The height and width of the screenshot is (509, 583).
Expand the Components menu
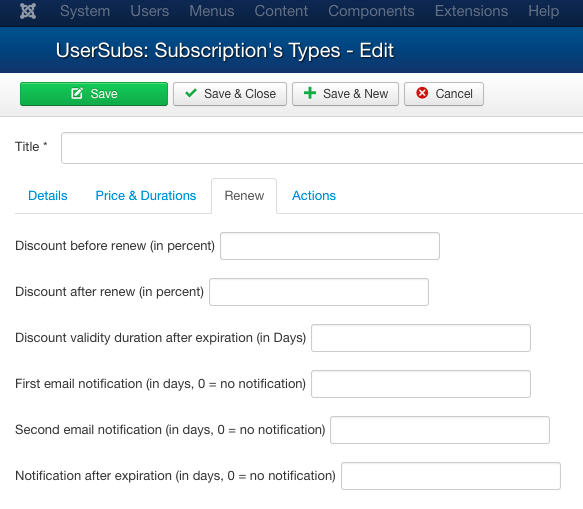click(371, 11)
